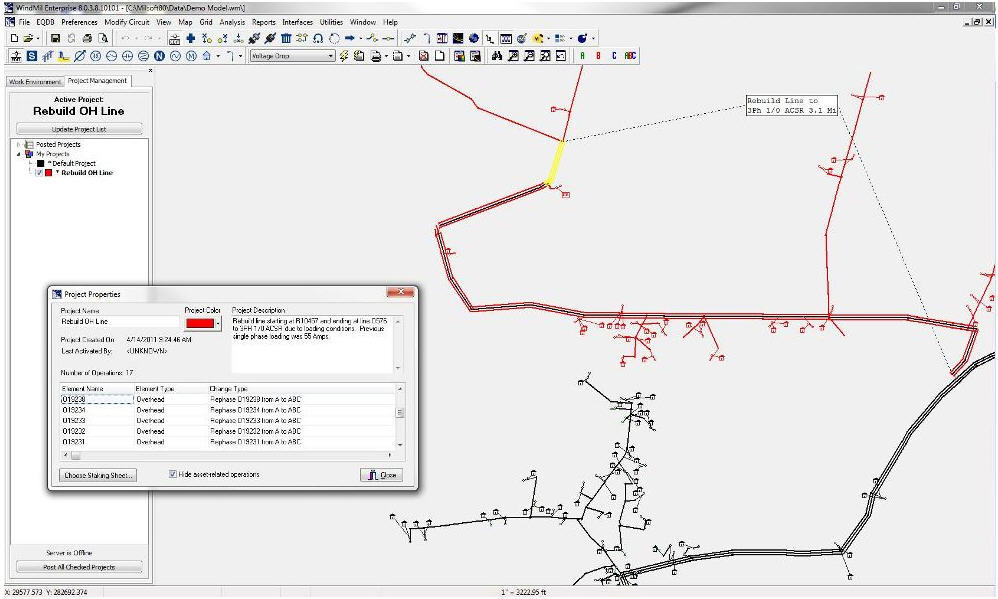The image size is (998, 599).
Task: Click the house Consumer element icon
Action: pyautogui.click(x=207, y=56)
